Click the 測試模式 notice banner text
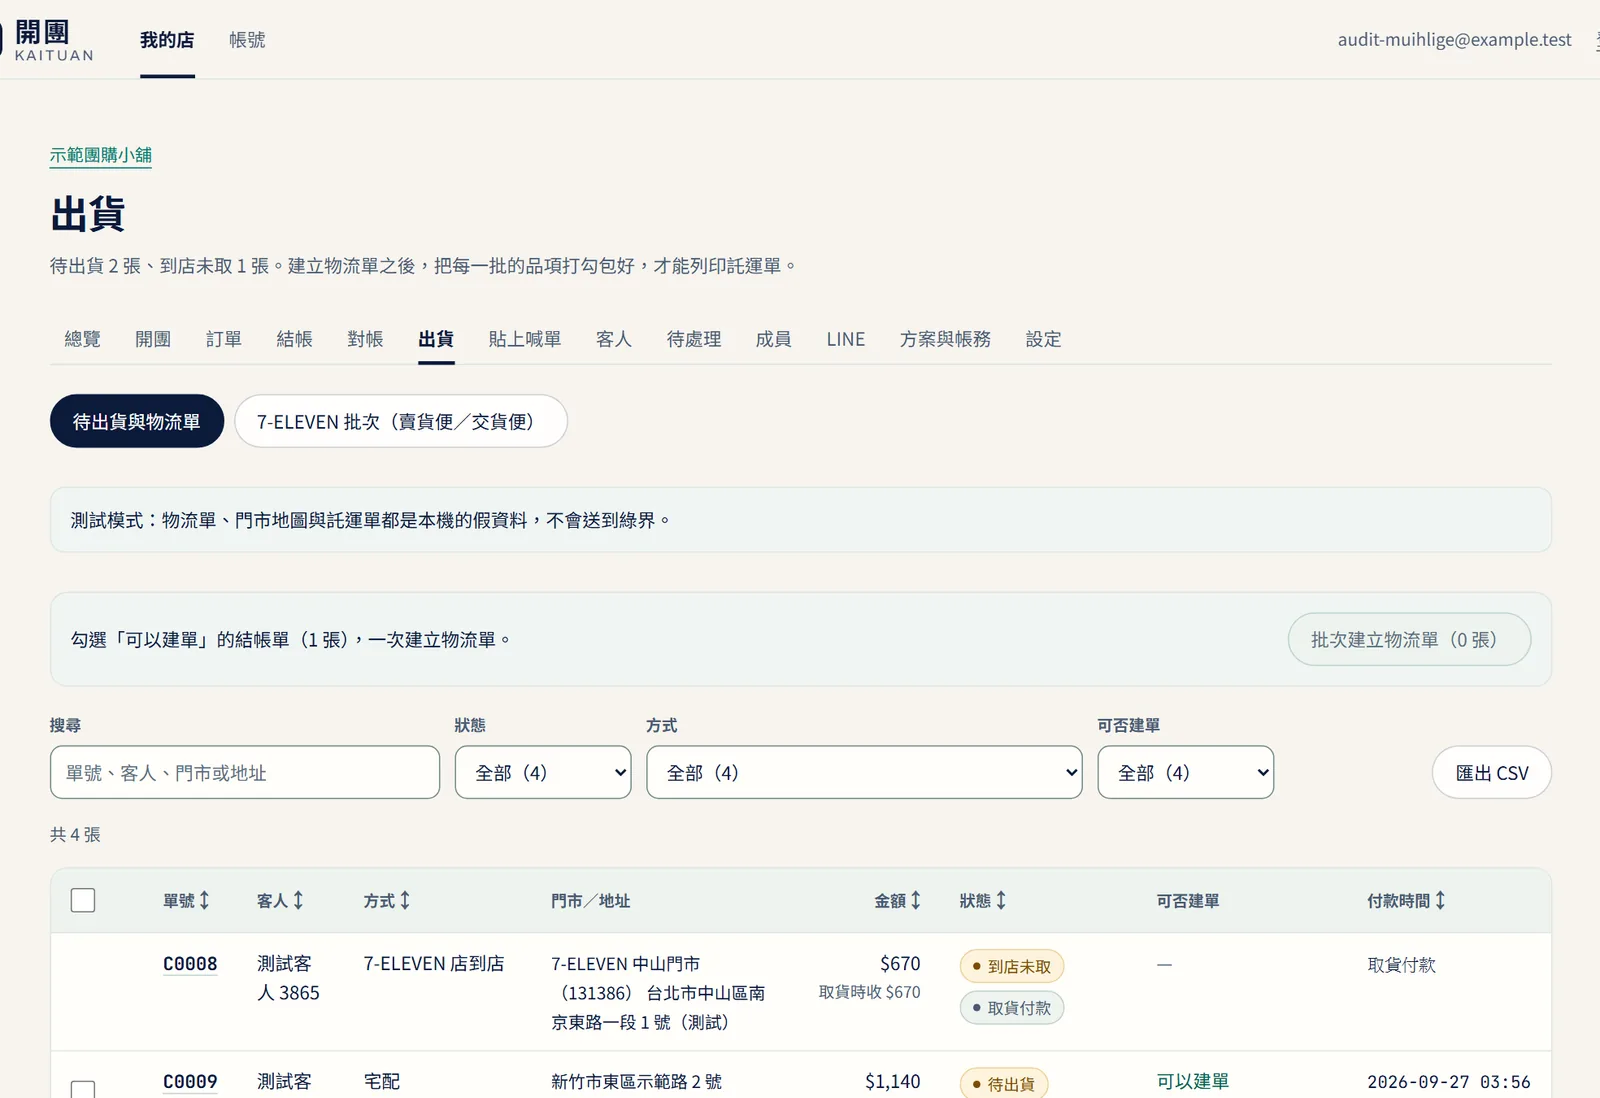The image size is (1600, 1098). click(370, 520)
